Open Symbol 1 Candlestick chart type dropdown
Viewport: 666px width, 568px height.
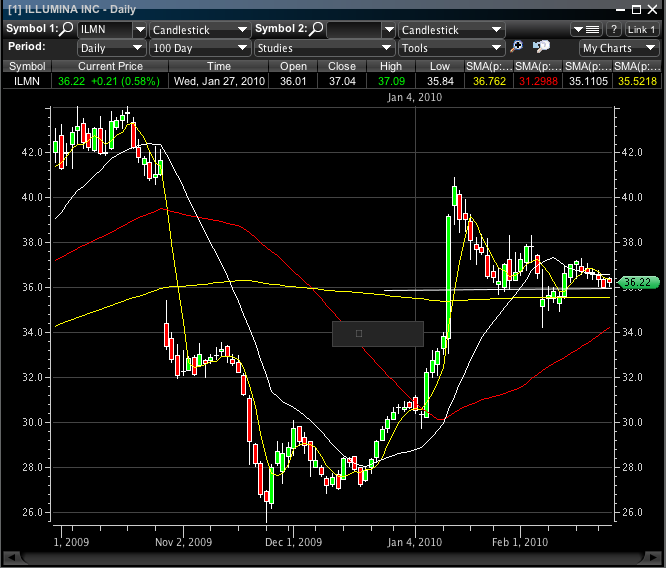(x=199, y=30)
